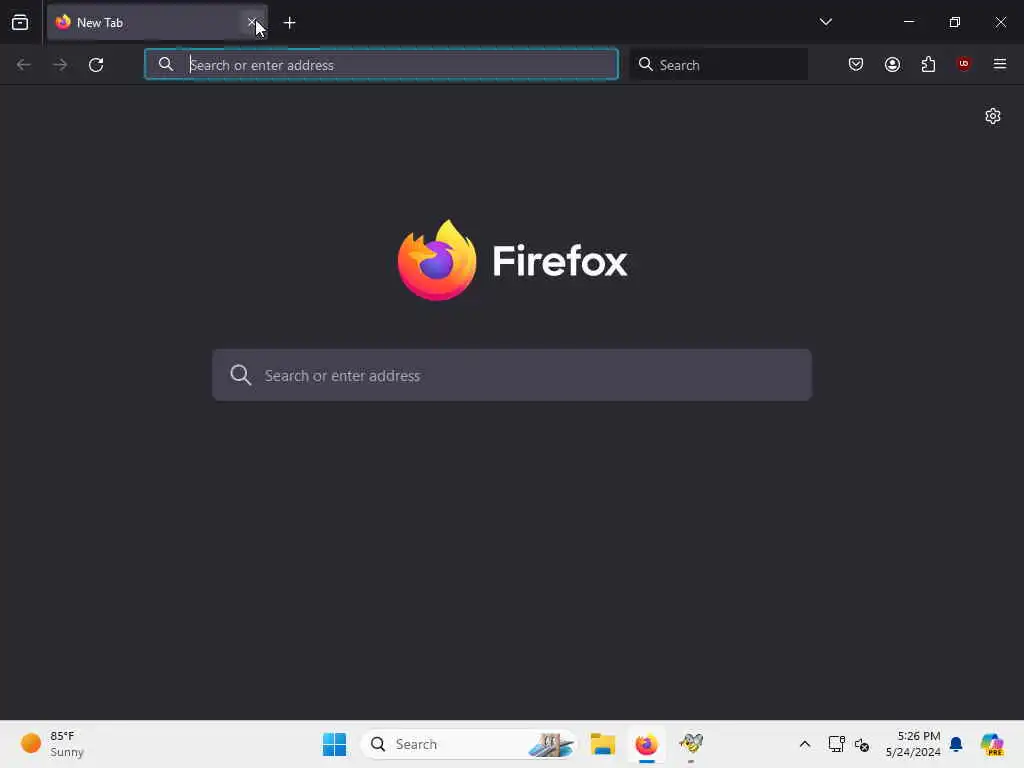
Task: Focus the page center search field
Action: 512,375
